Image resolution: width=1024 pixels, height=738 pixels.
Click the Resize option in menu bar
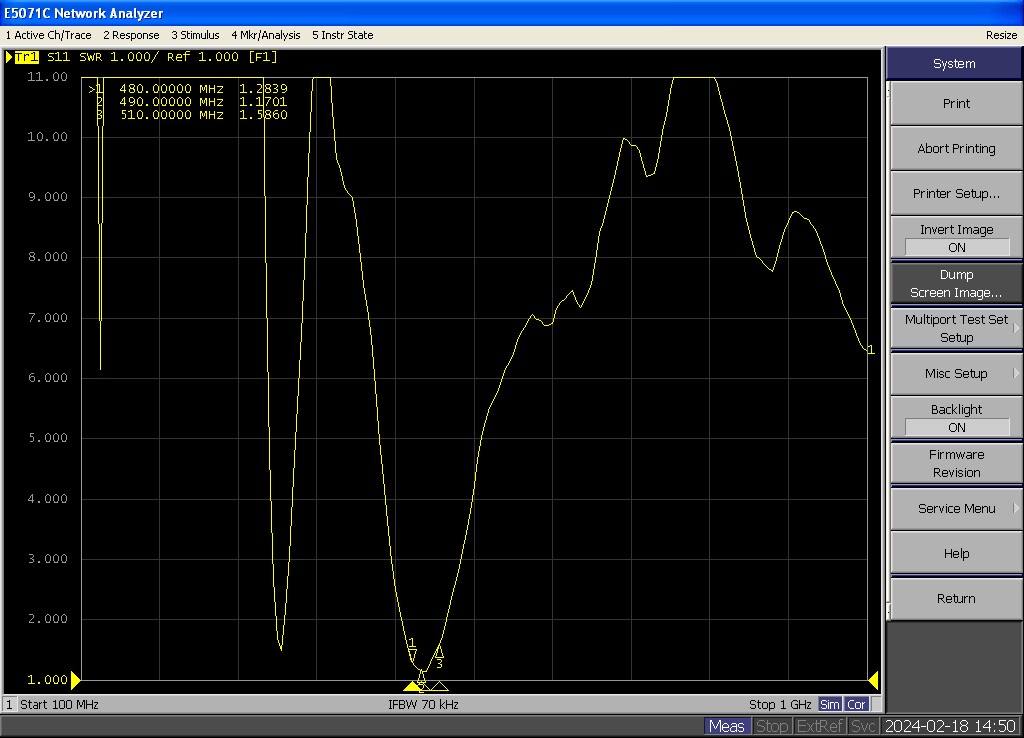(x=1001, y=35)
